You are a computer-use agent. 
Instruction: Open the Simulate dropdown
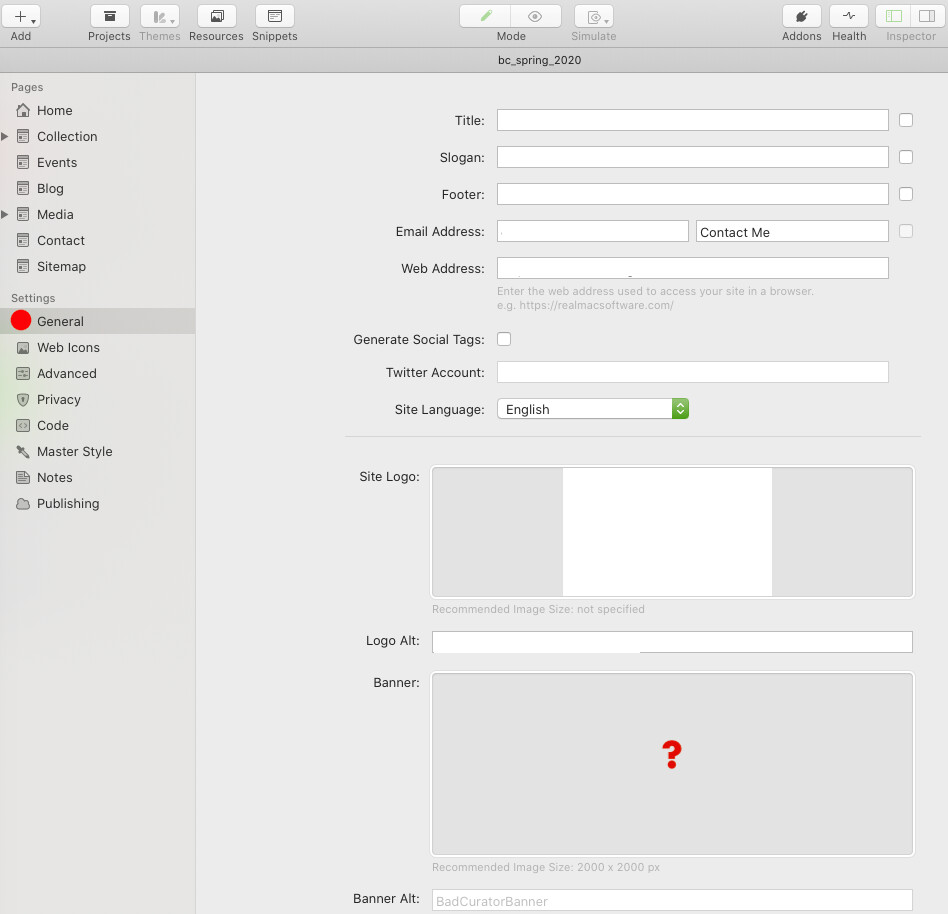click(x=594, y=16)
